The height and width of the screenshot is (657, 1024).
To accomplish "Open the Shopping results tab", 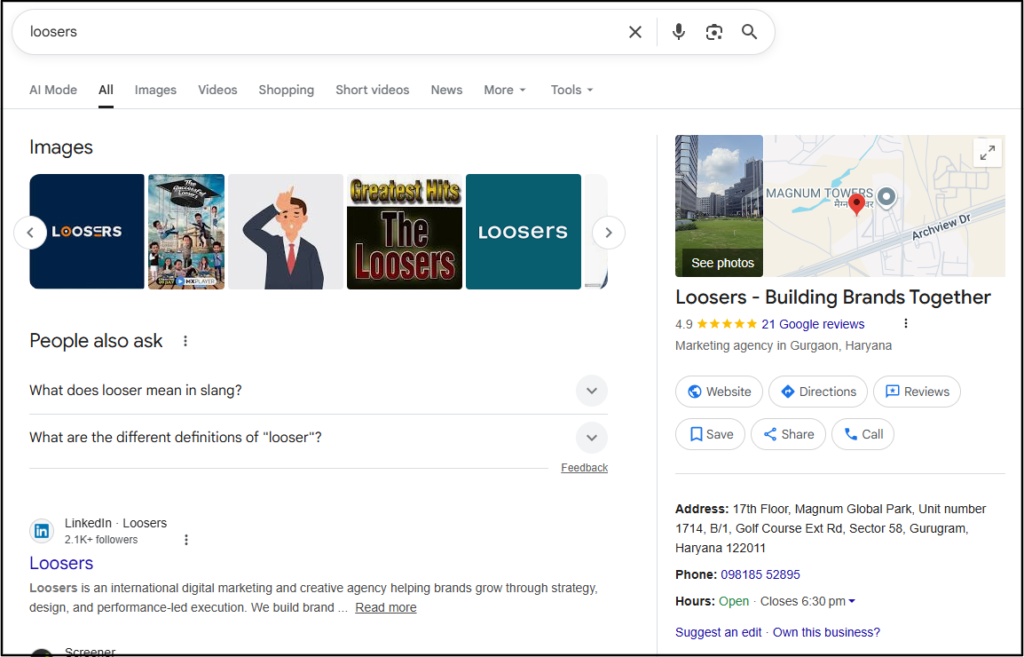I will pos(286,90).
